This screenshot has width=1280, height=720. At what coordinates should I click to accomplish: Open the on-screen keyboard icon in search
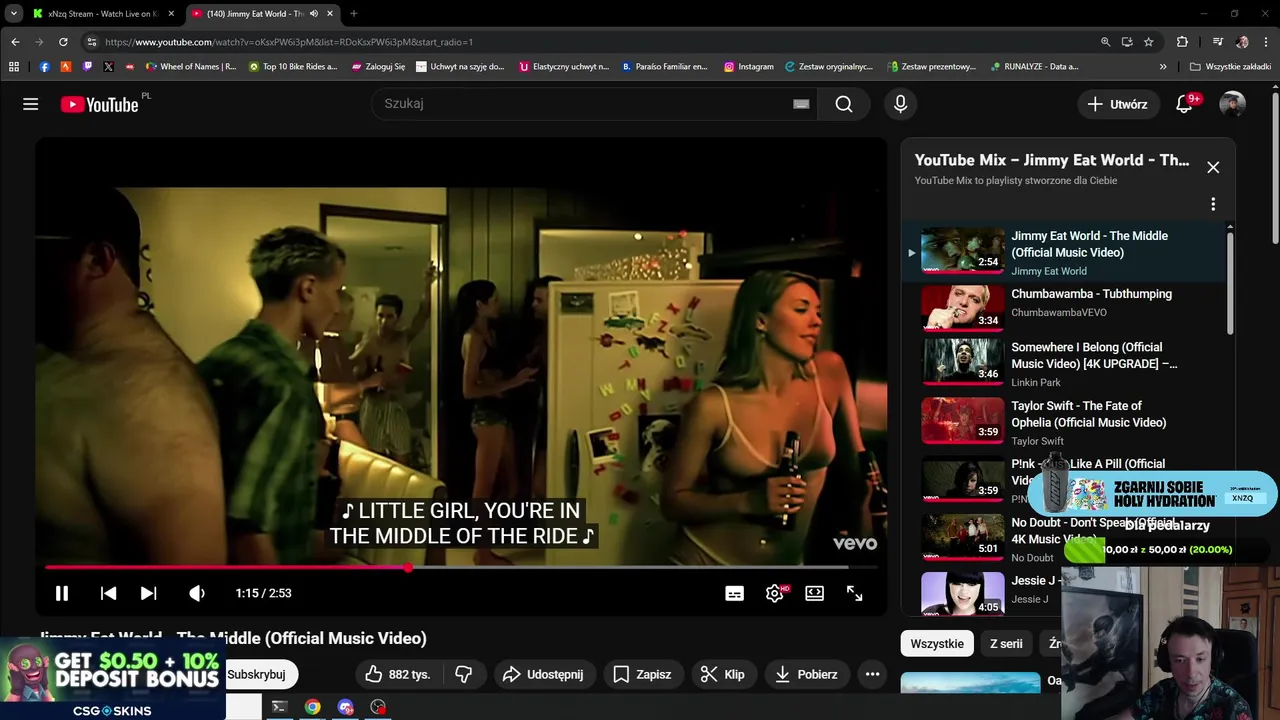pos(801,104)
